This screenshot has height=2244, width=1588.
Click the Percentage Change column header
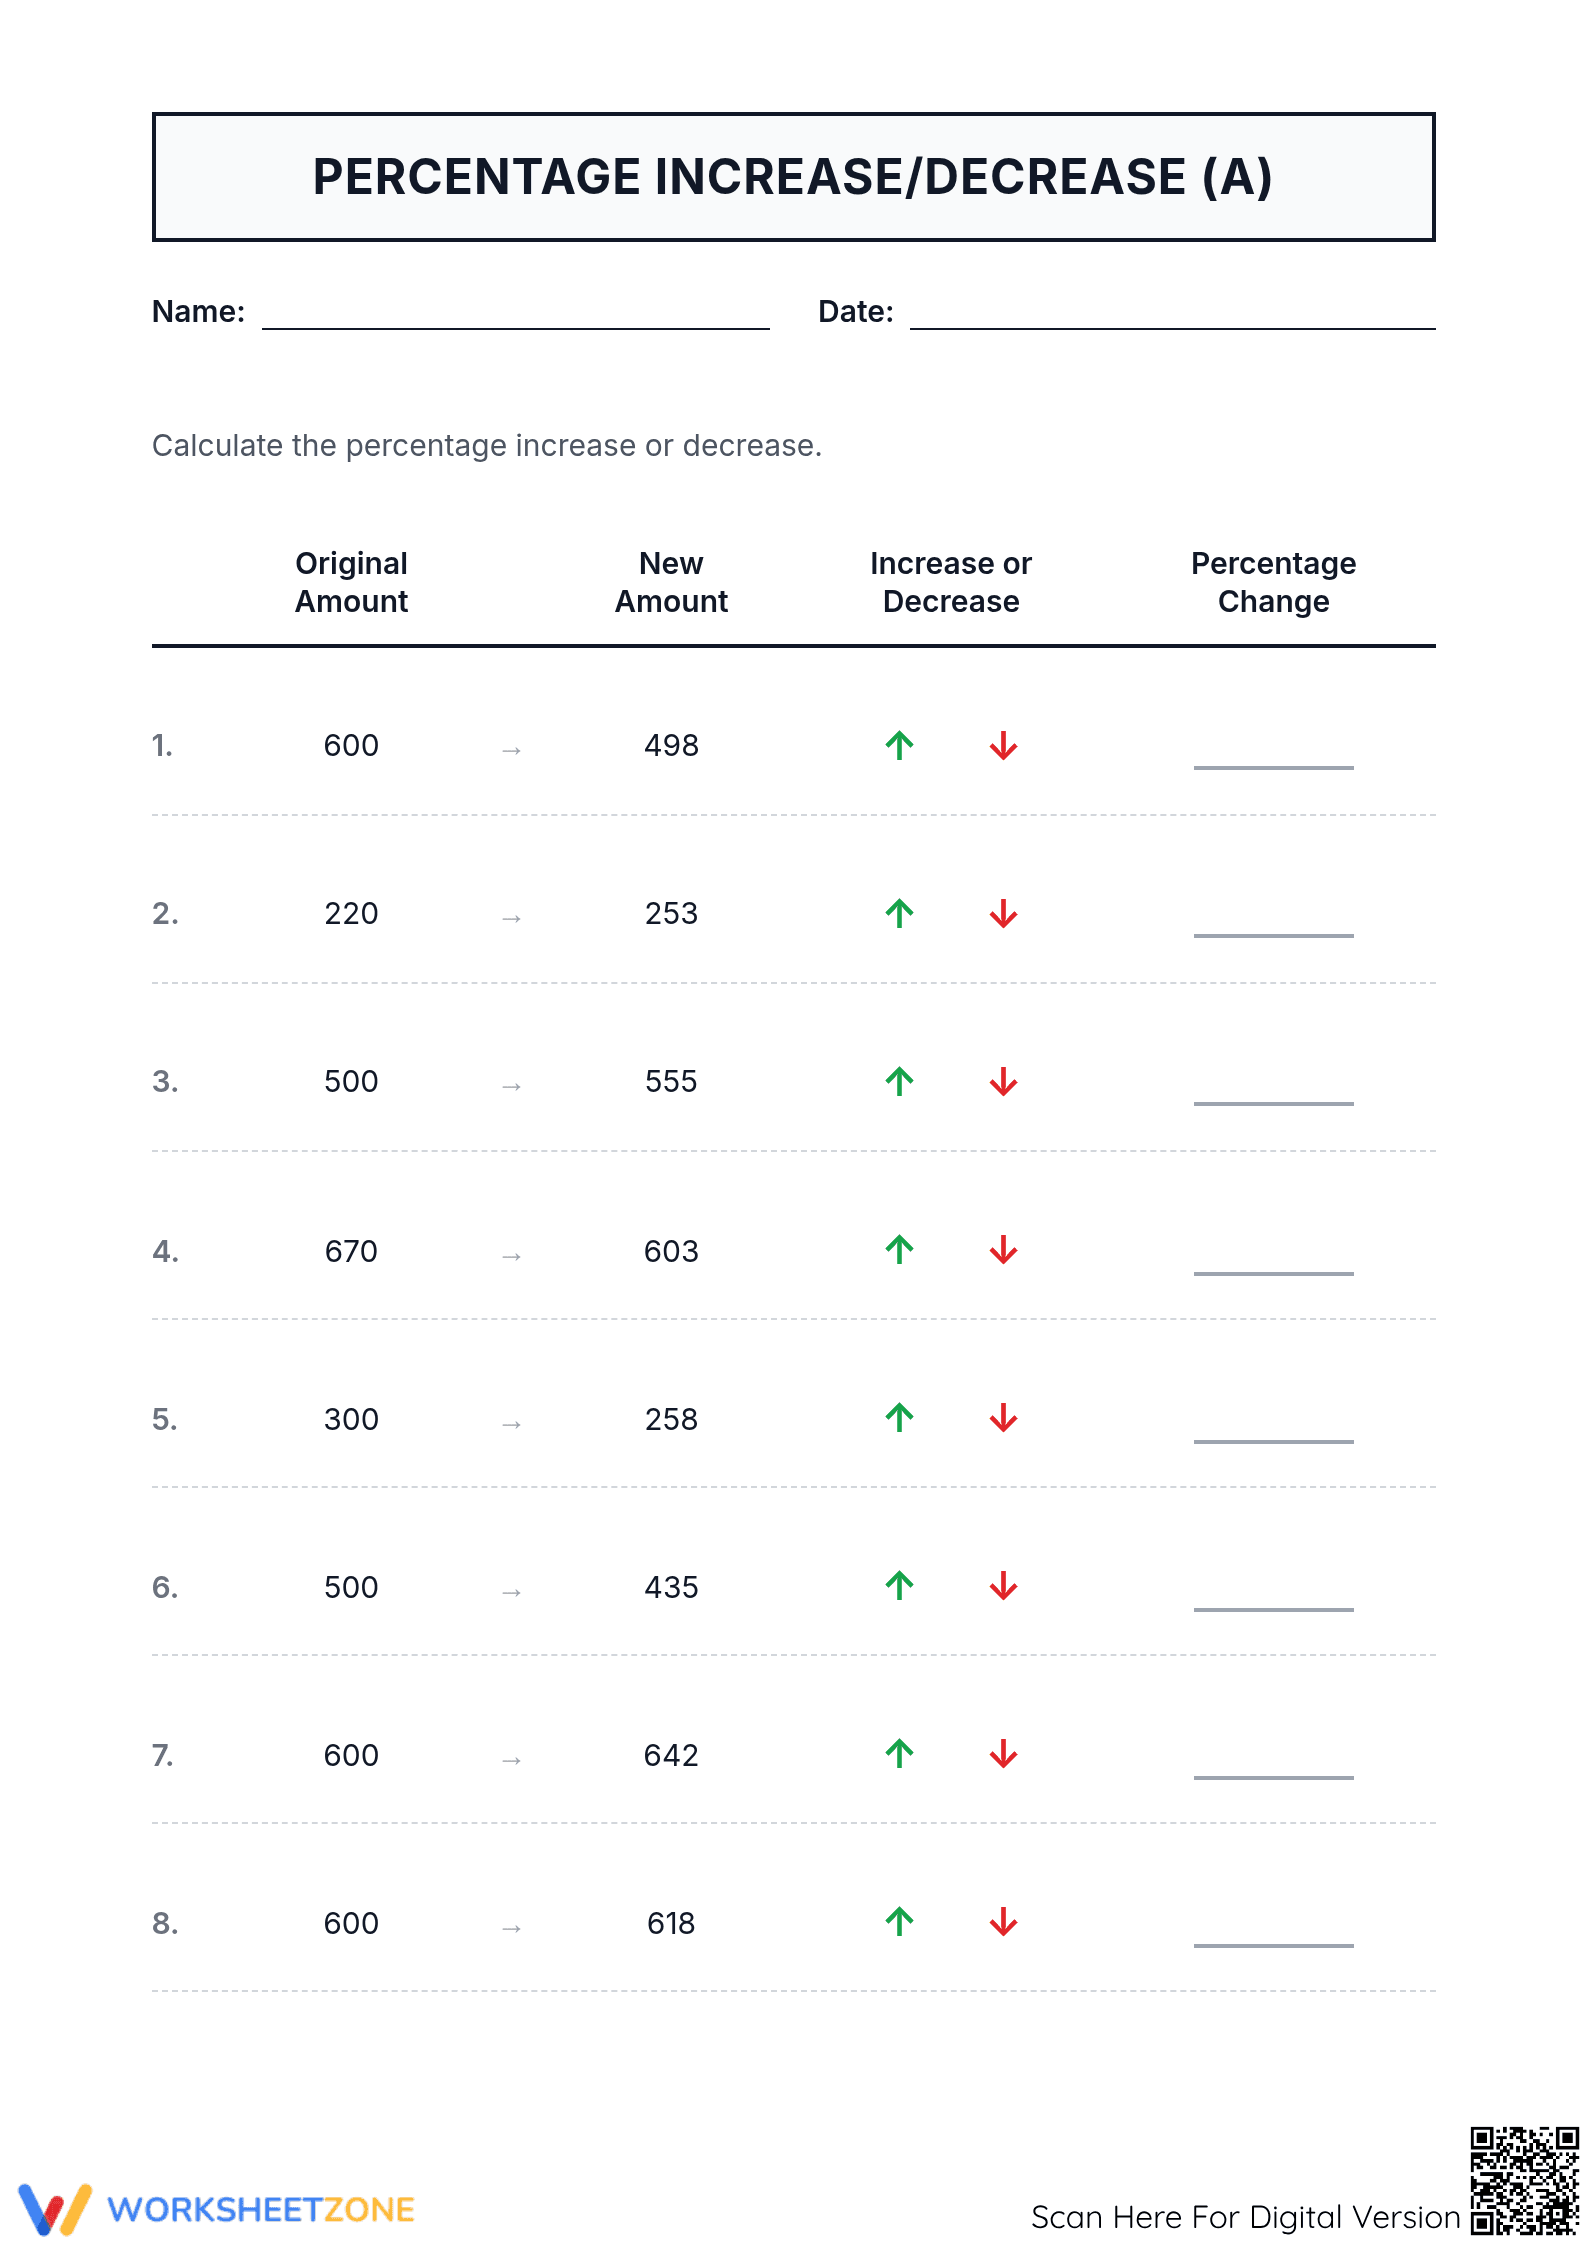click(x=1273, y=582)
